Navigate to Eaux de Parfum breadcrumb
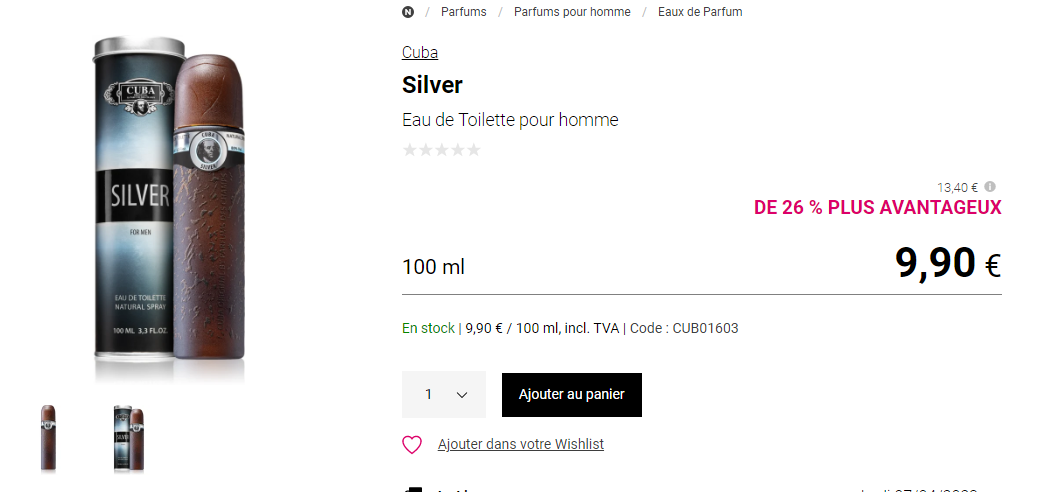The width and height of the screenshot is (1057, 492). point(700,12)
